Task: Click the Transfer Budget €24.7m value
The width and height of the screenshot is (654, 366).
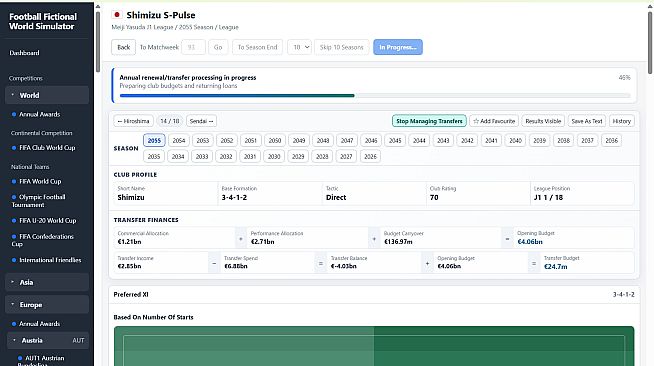Action: (556, 266)
